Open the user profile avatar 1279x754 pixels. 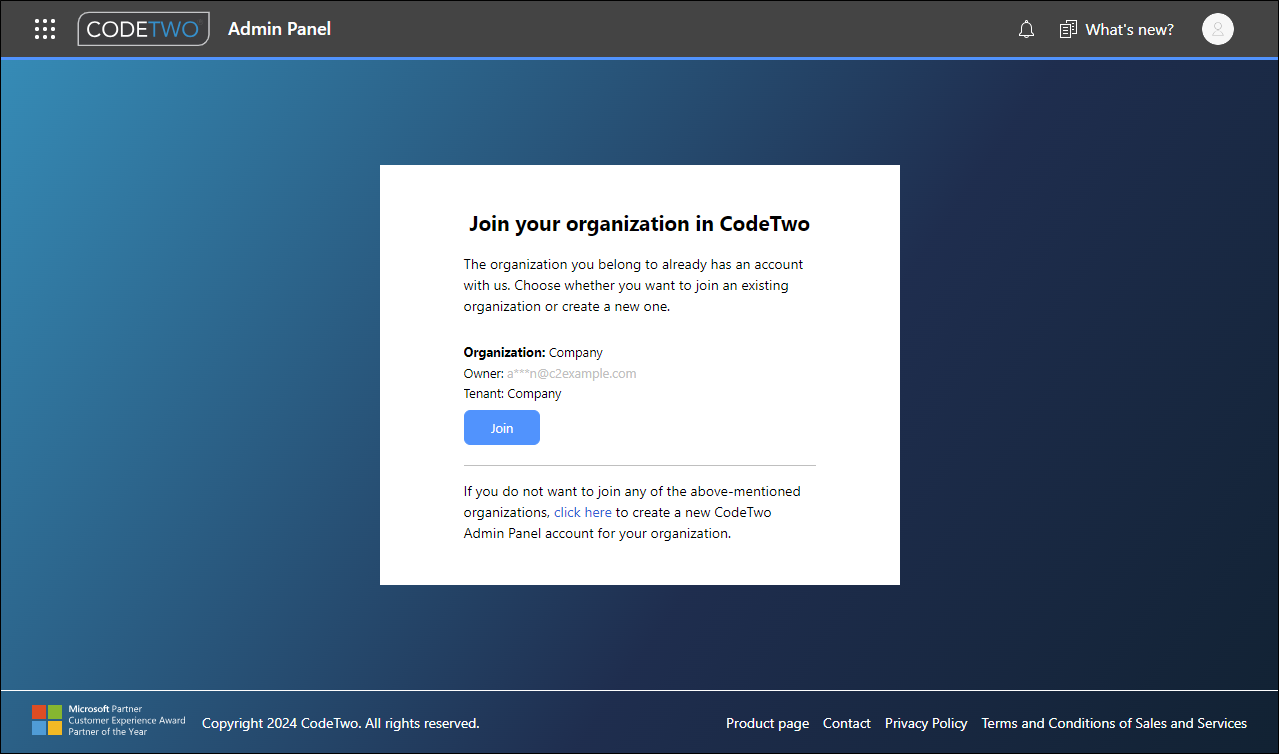pos(1217,29)
